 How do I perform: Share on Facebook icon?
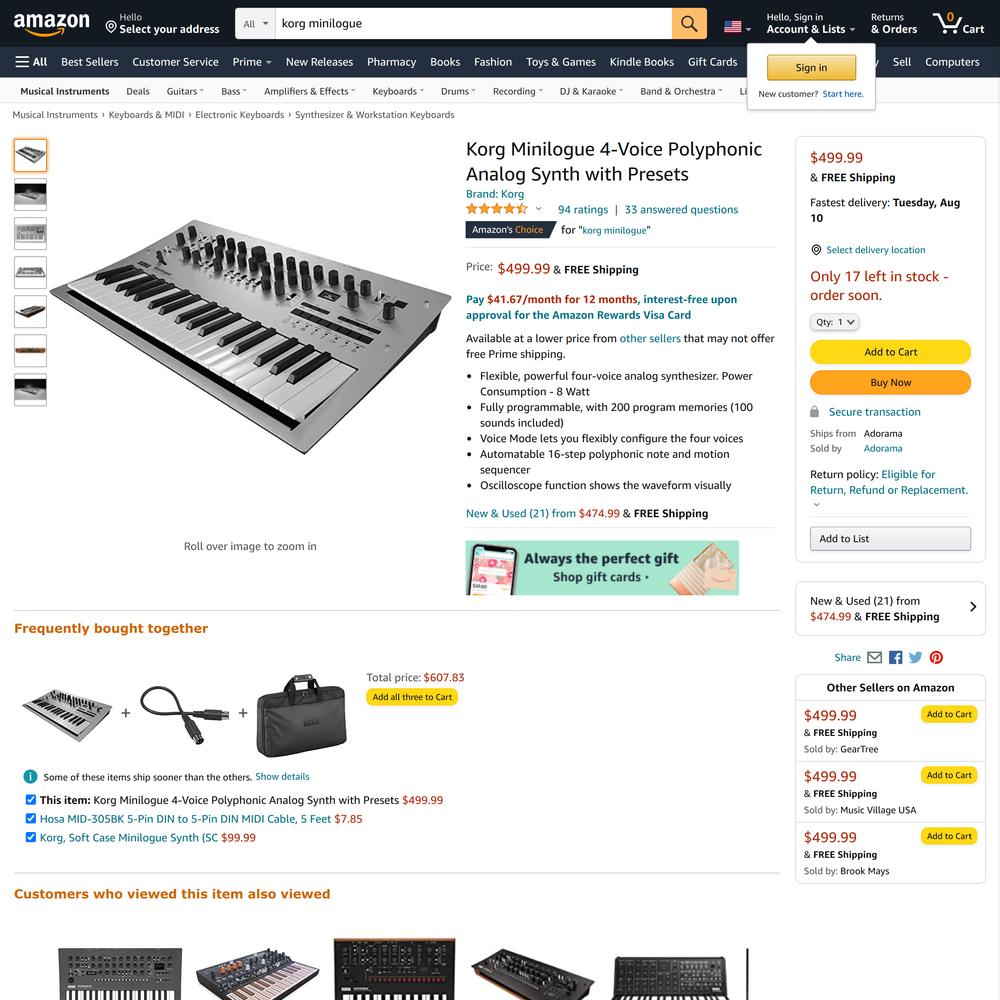(x=895, y=657)
